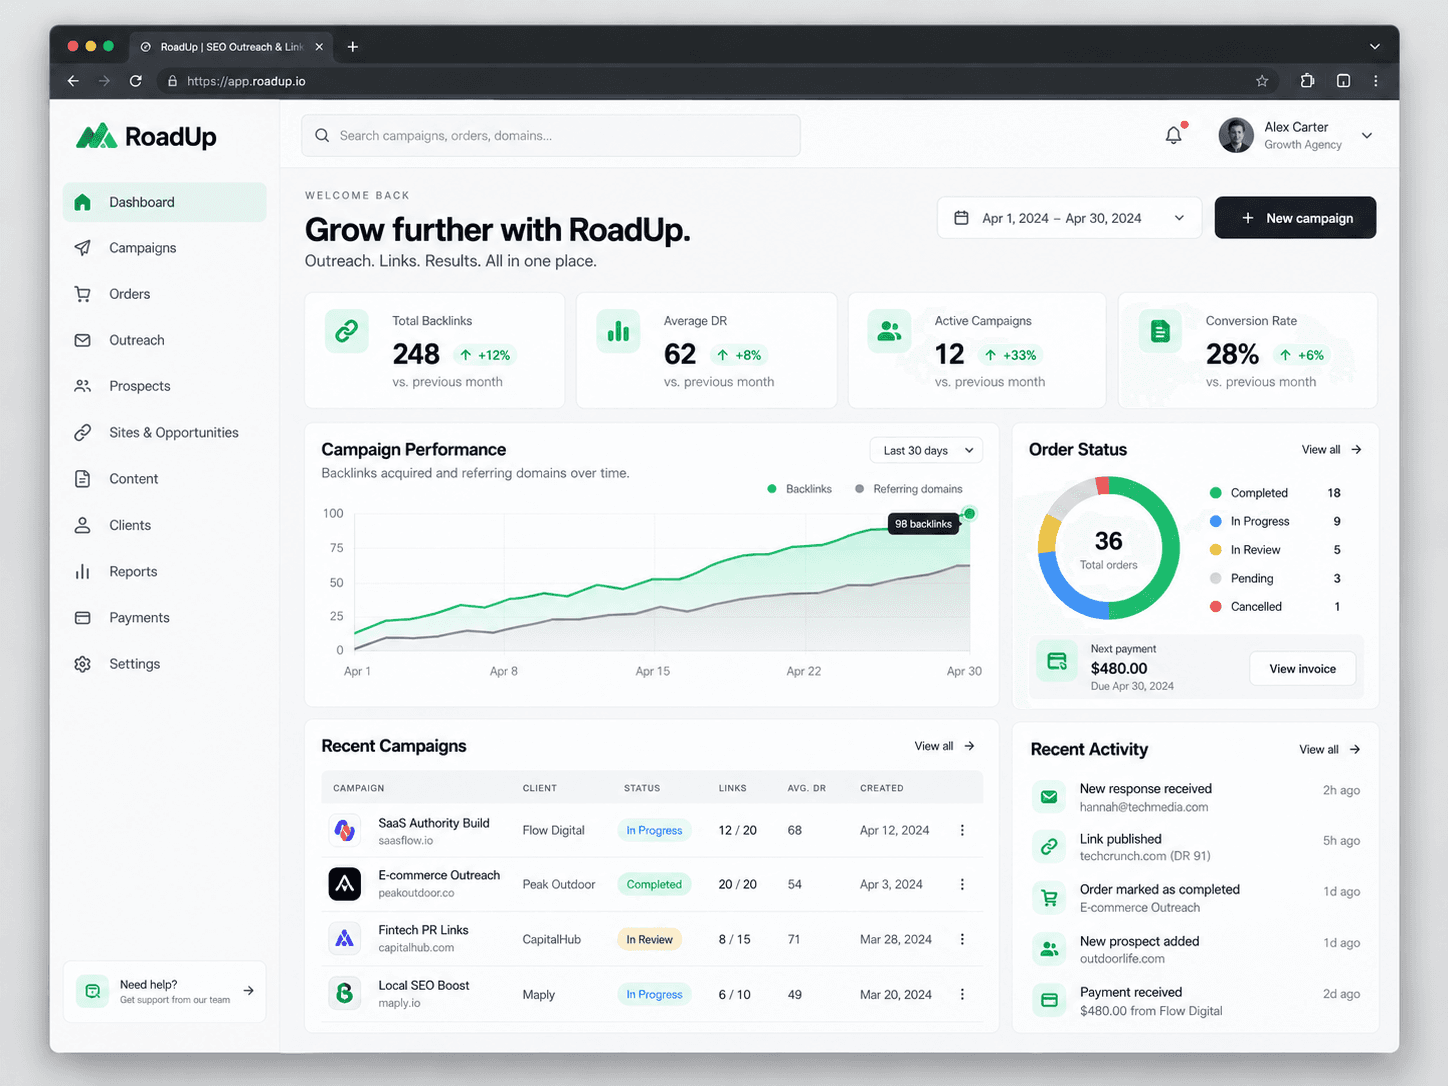The height and width of the screenshot is (1086, 1448).
Task: Click the Completed legend color dot
Action: click(x=1216, y=493)
